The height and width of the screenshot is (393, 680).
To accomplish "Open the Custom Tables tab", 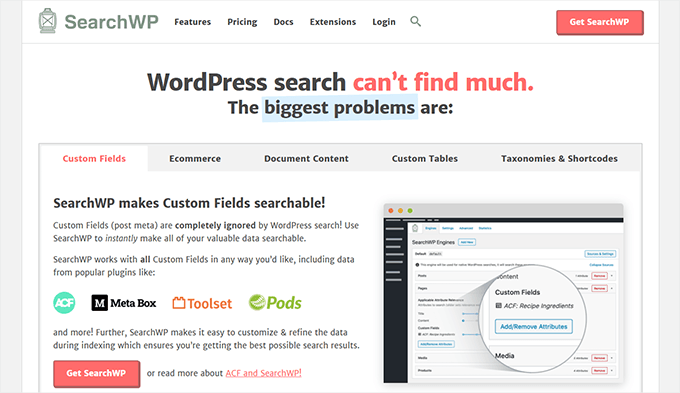I will pyautogui.click(x=425, y=158).
